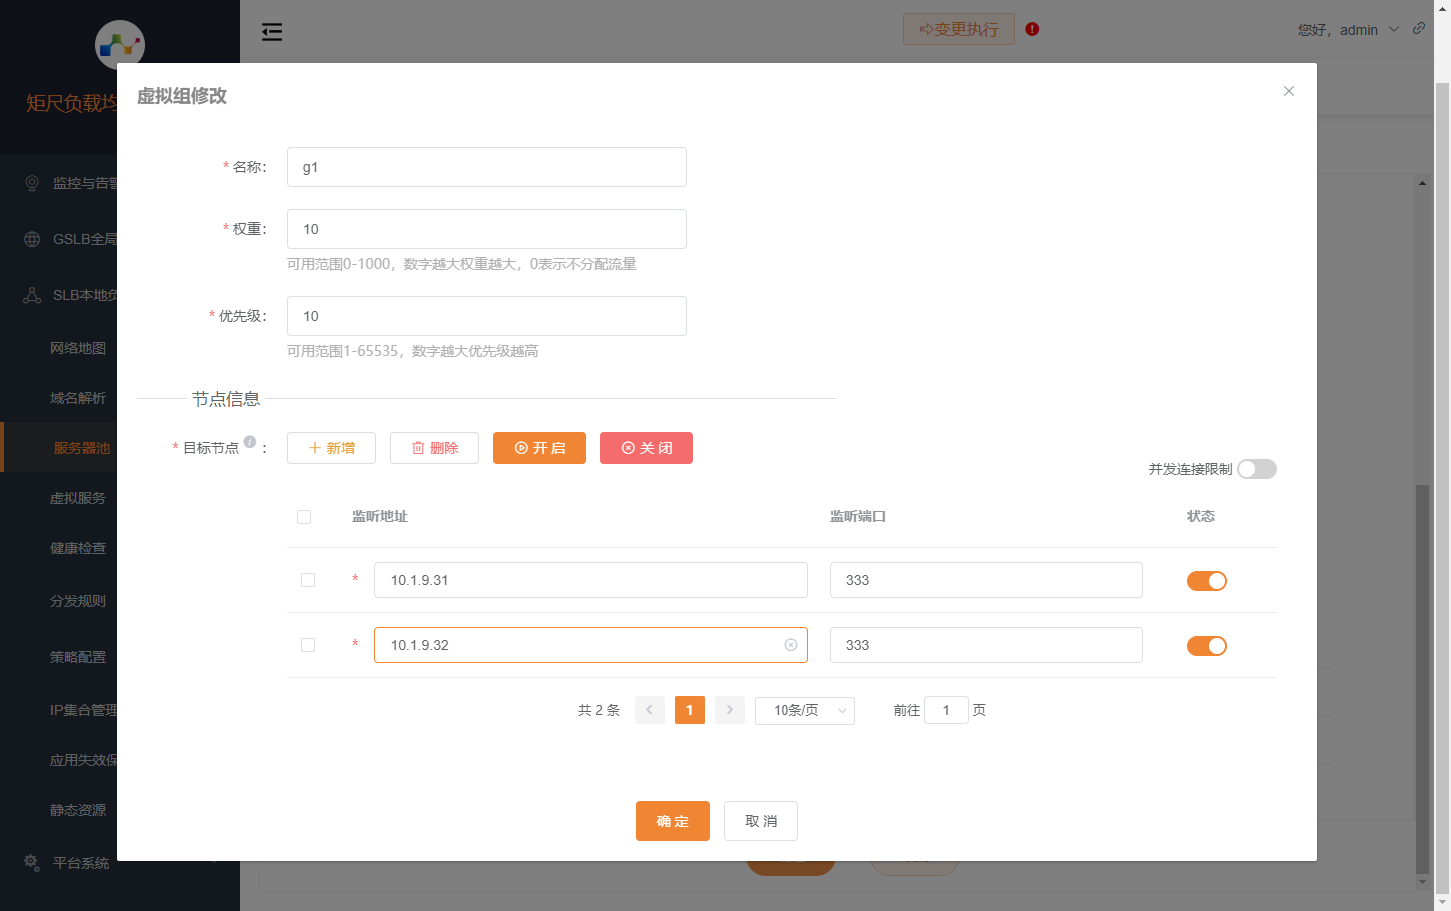Click the 权重 input field
1451x911 pixels.
pos(486,229)
